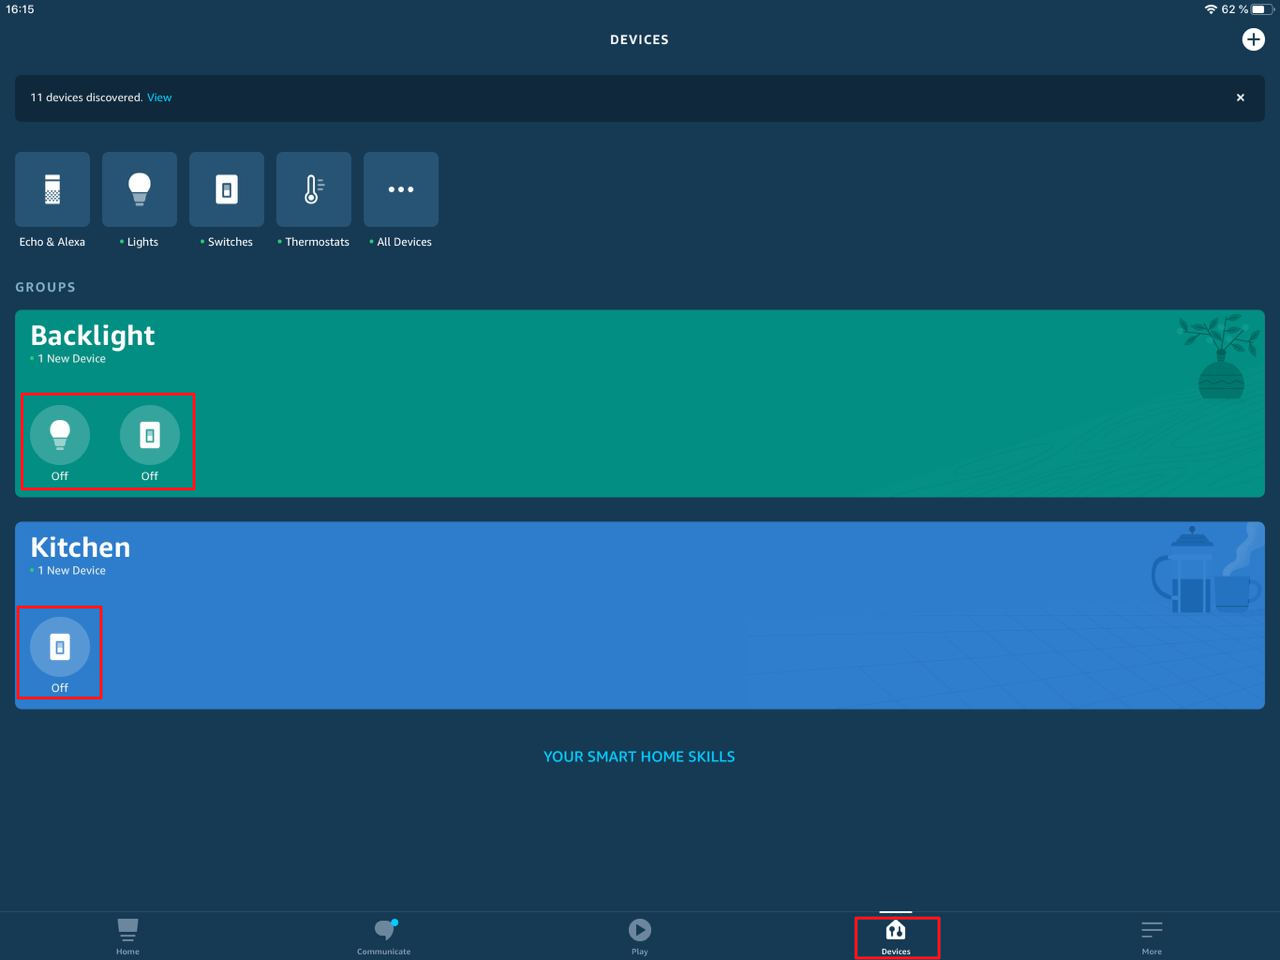Open the All Devices category

tap(400, 189)
